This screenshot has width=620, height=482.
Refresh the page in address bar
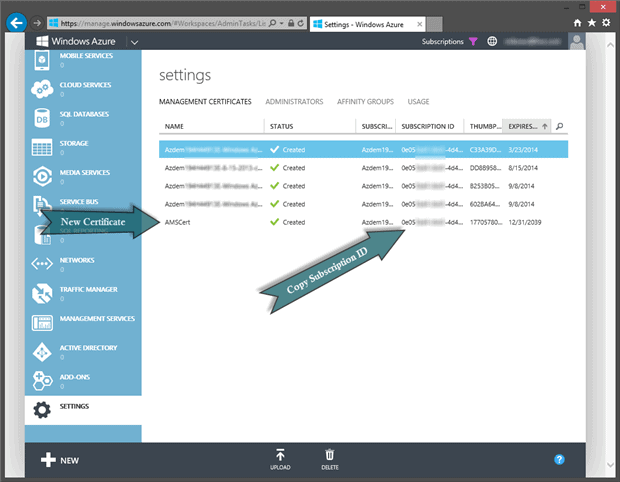tap(301, 23)
